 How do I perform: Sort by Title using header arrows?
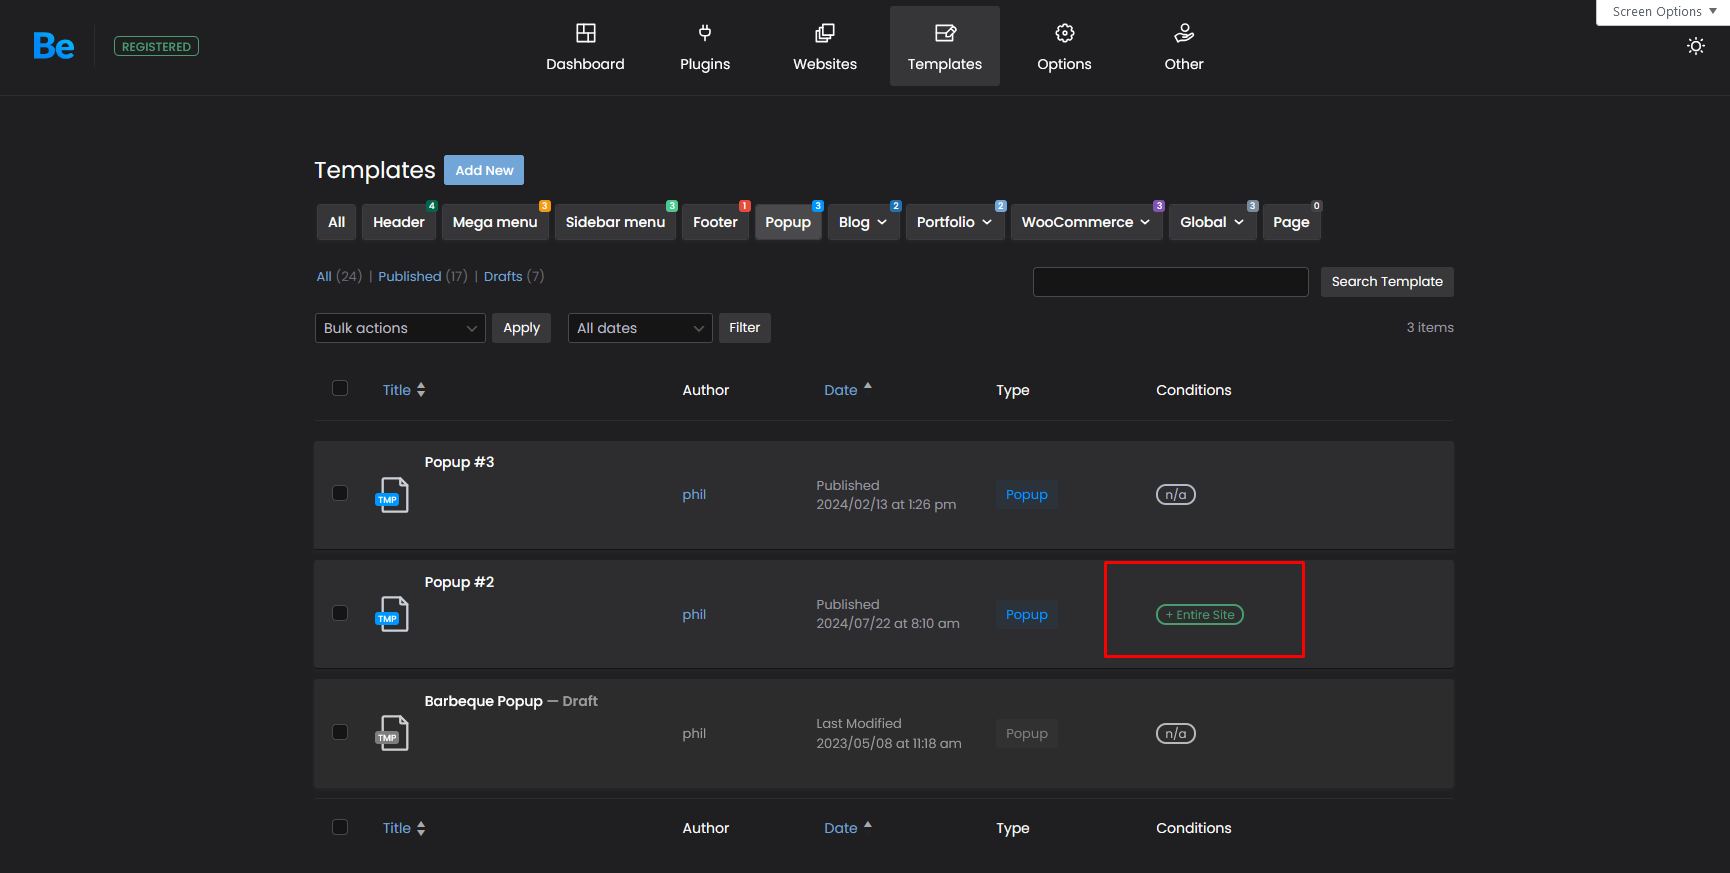pyautogui.click(x=421, y=390)
